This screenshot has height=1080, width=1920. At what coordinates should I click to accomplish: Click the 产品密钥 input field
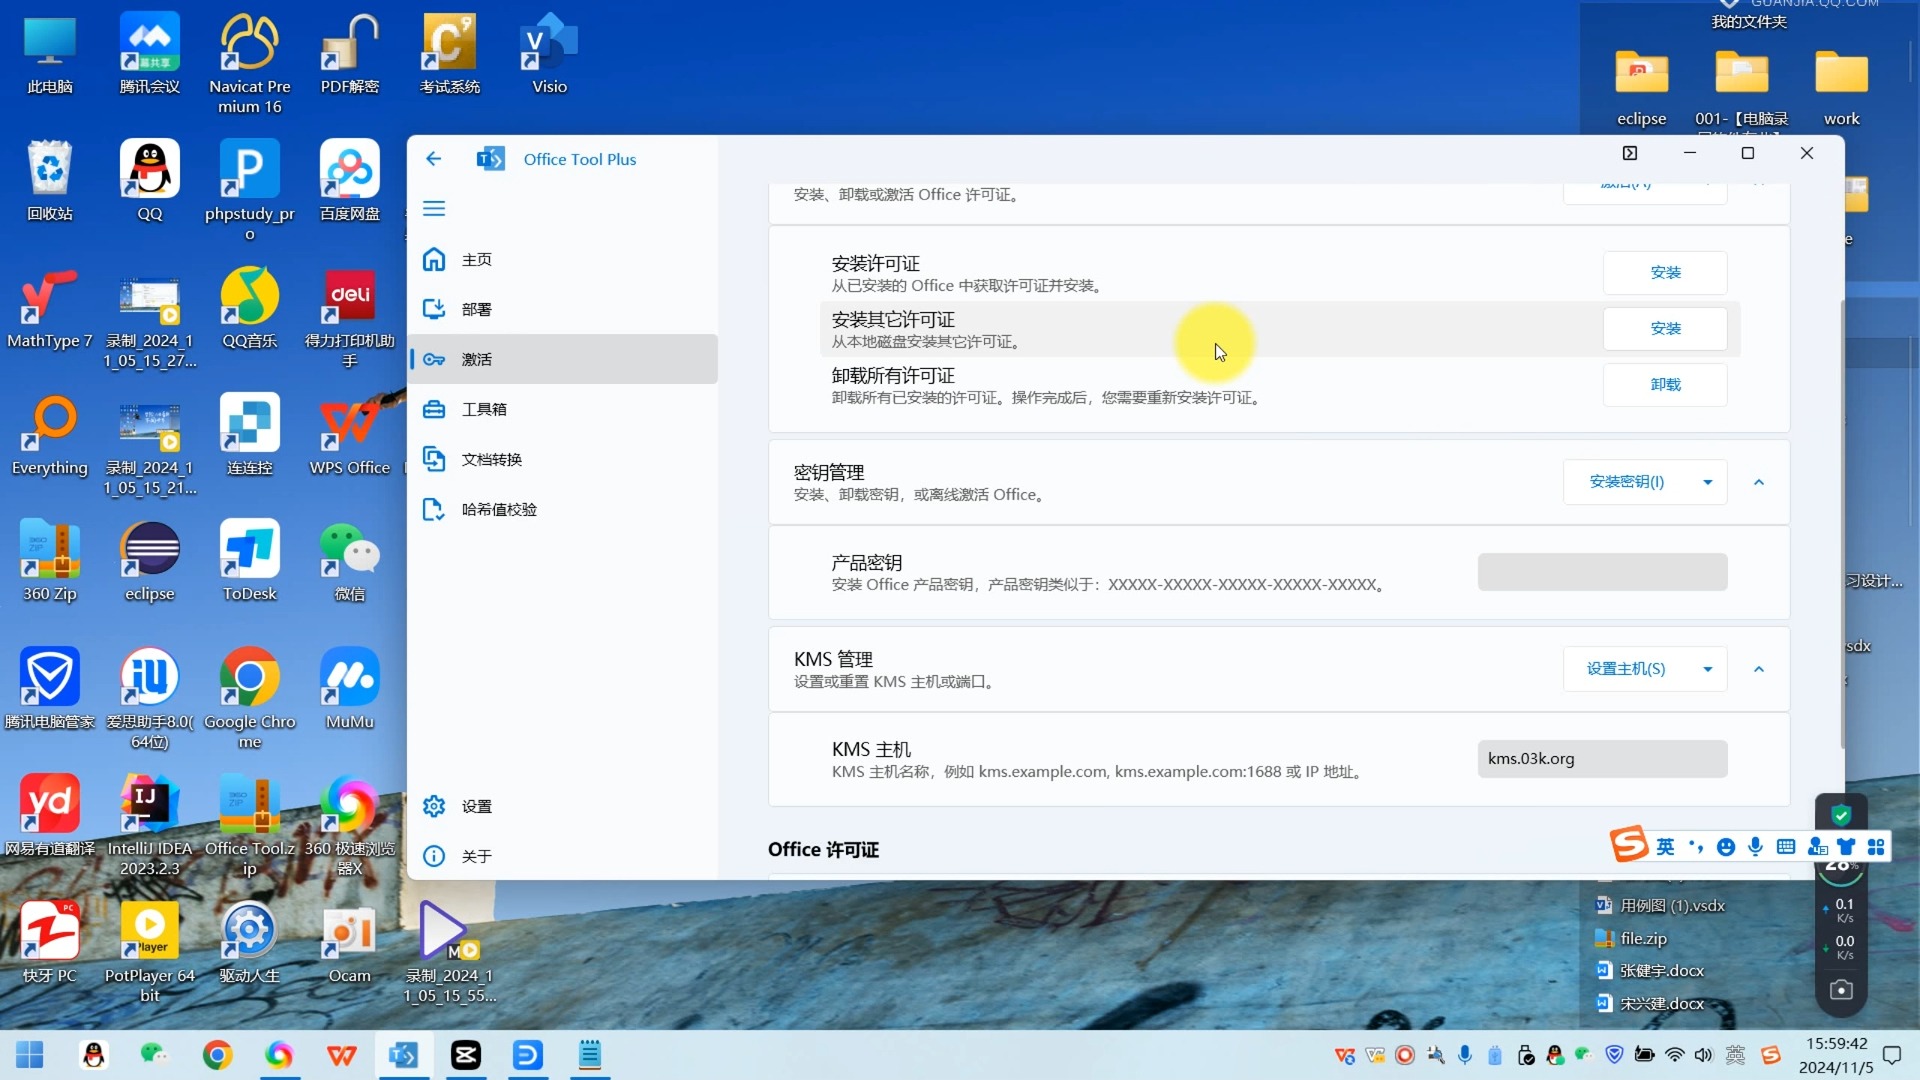tap(1602, 572)
